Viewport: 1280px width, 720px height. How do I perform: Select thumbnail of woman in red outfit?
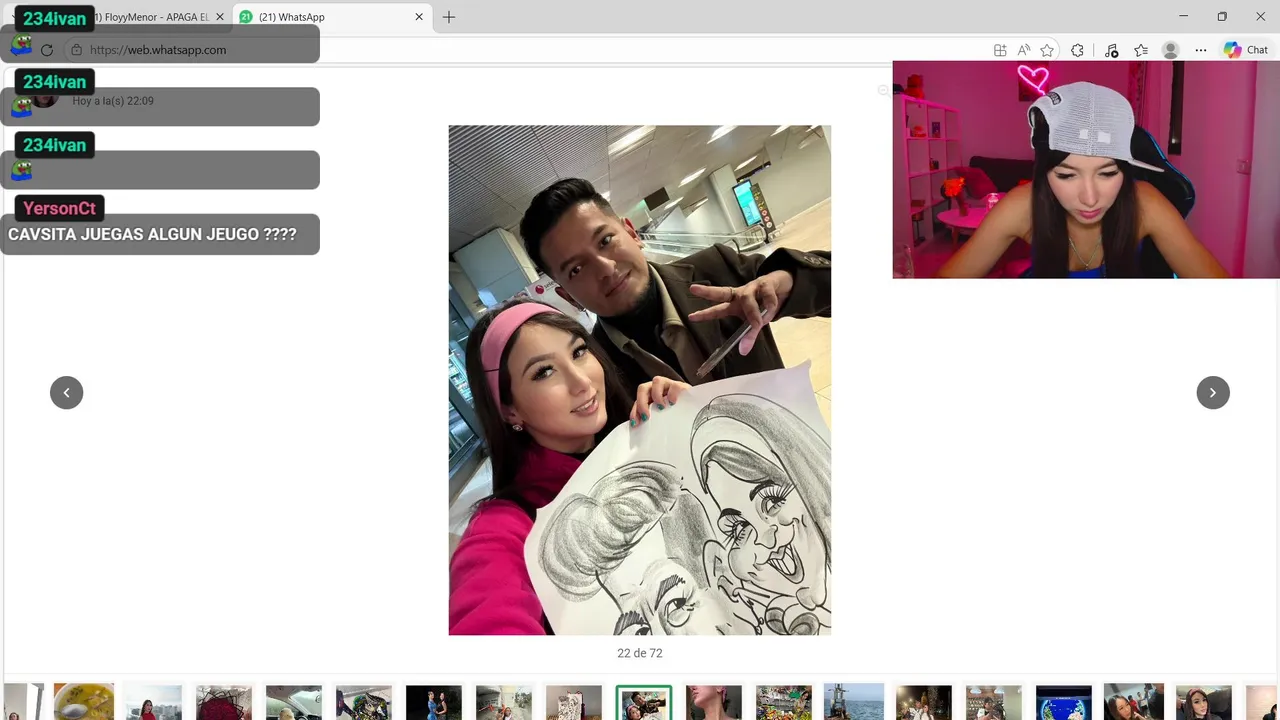(x=154, y=702)
